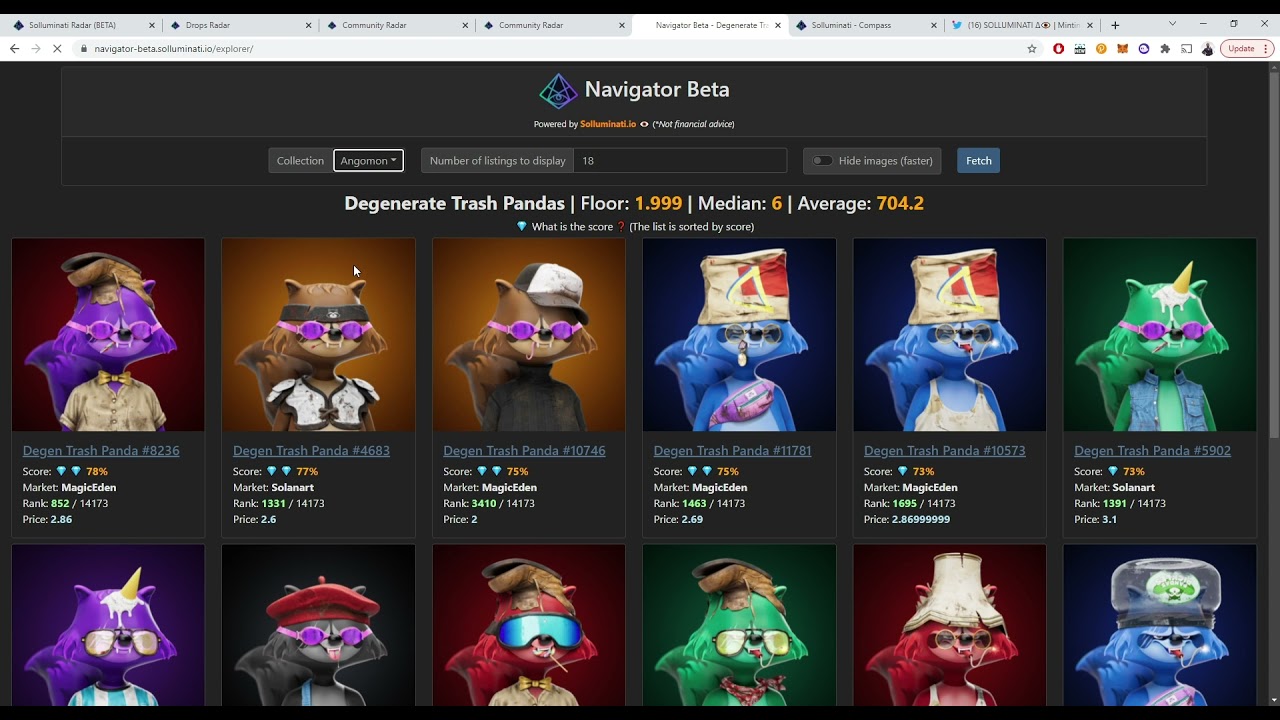Open Degen Trash Panda #5902 link
The width and height of the screenshot is (1280, 720).
(x=1152, y=451)
